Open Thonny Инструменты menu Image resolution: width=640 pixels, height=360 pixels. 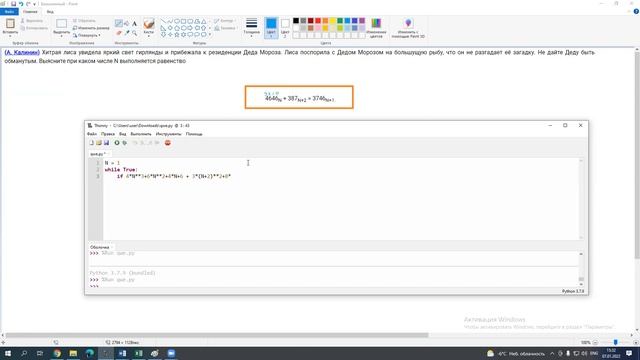(168, 134)
